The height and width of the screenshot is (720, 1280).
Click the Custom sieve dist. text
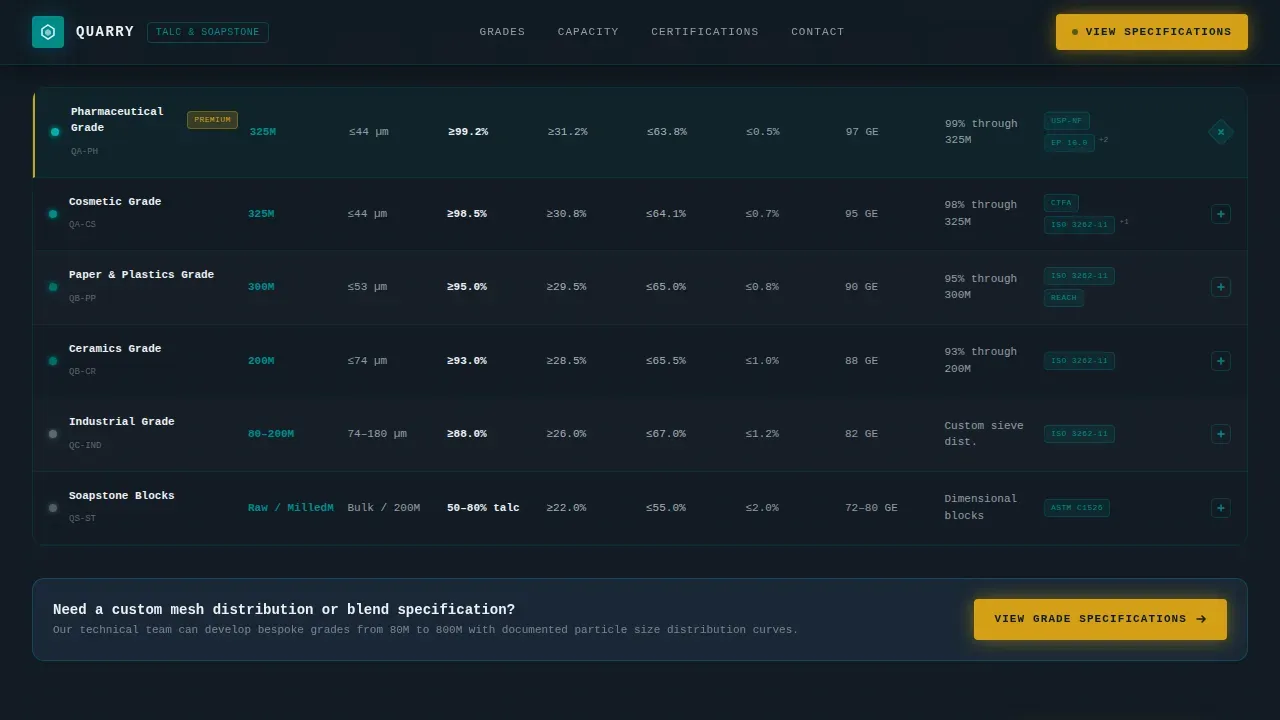point(984,434)
